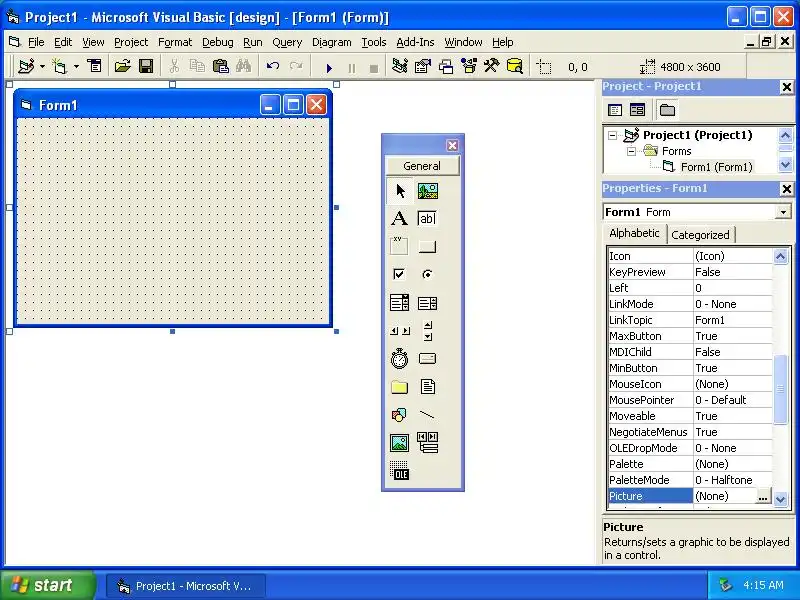800x600 pixels.
Task: Select the horizontal scrollbar tool in toolbox
Action: click(399, 331)
